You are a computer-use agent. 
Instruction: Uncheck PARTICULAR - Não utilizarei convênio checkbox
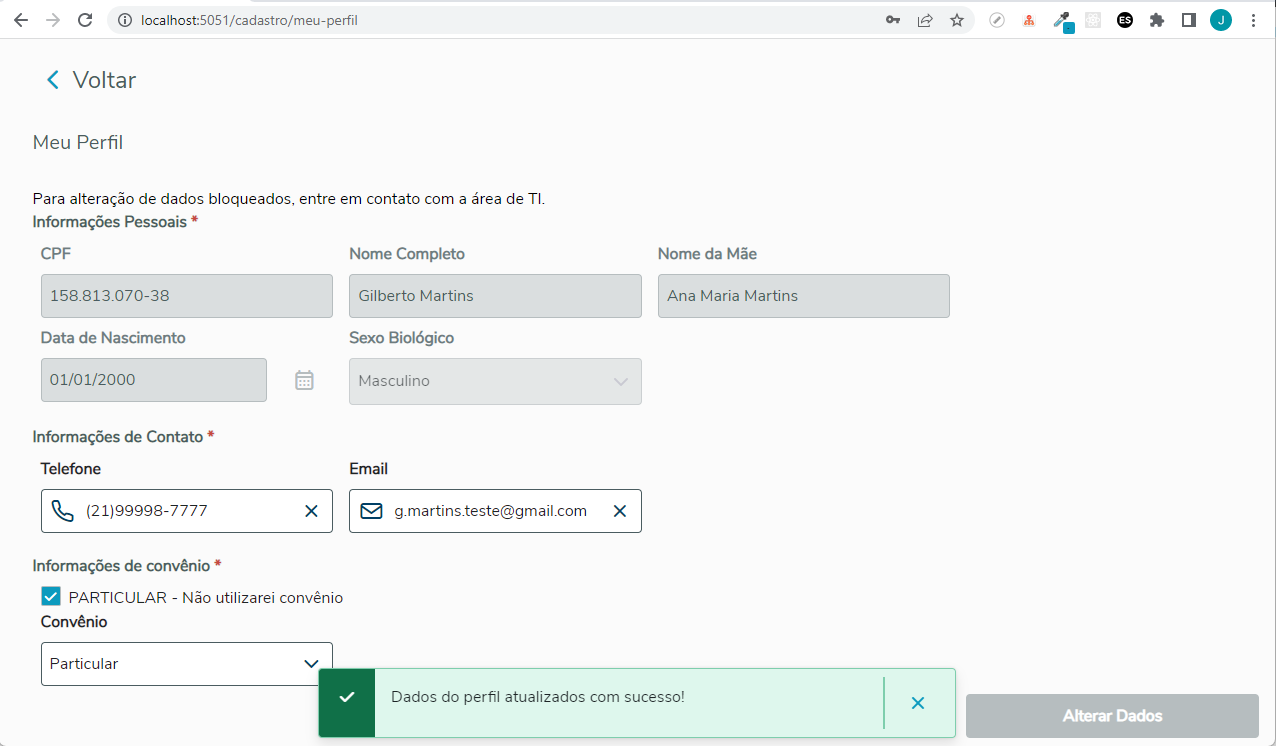pyautogui.click(x=51, y=597)
